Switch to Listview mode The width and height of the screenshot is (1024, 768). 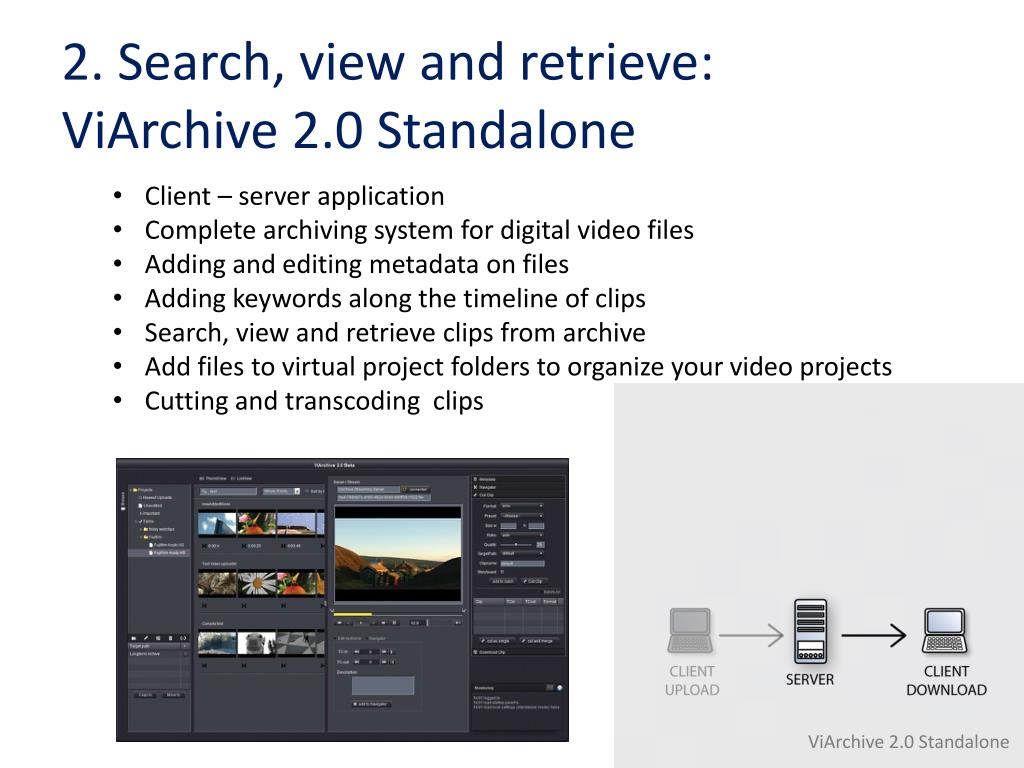pyautogui.click(x=242, y=479)
